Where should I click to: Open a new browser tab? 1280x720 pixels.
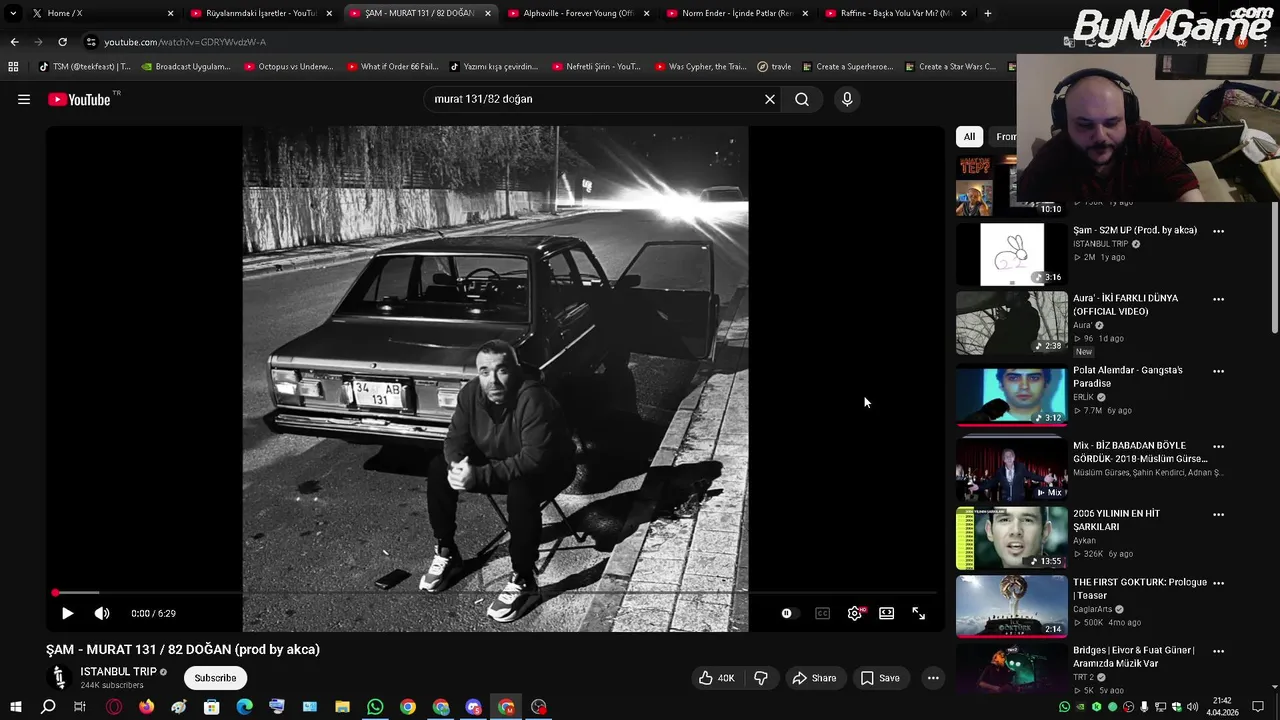(988, 13)
